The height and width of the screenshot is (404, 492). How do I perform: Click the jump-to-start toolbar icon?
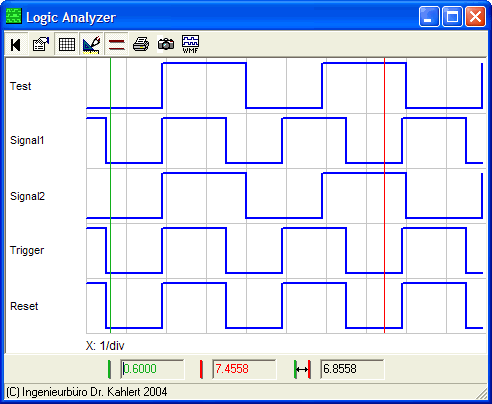coord(16,44)
